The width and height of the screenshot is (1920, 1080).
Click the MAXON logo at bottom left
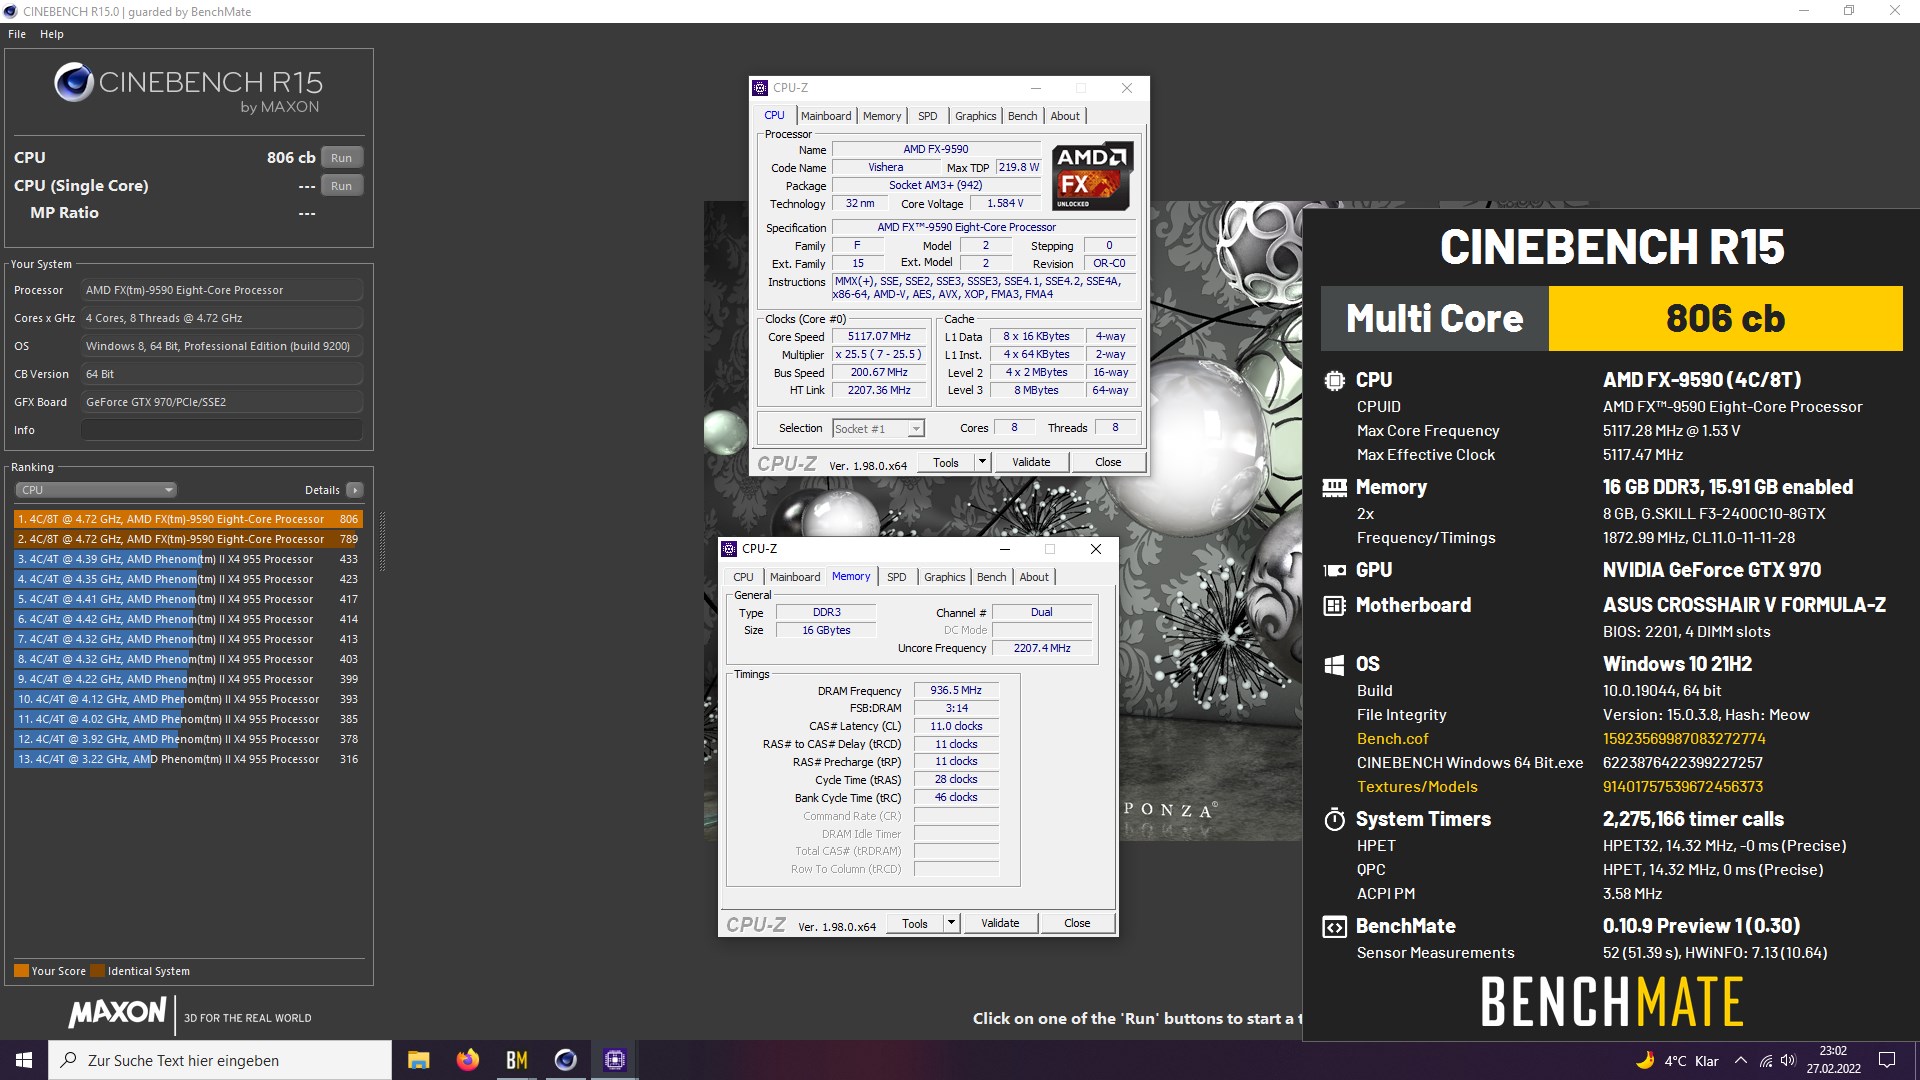coord(118,1012)
